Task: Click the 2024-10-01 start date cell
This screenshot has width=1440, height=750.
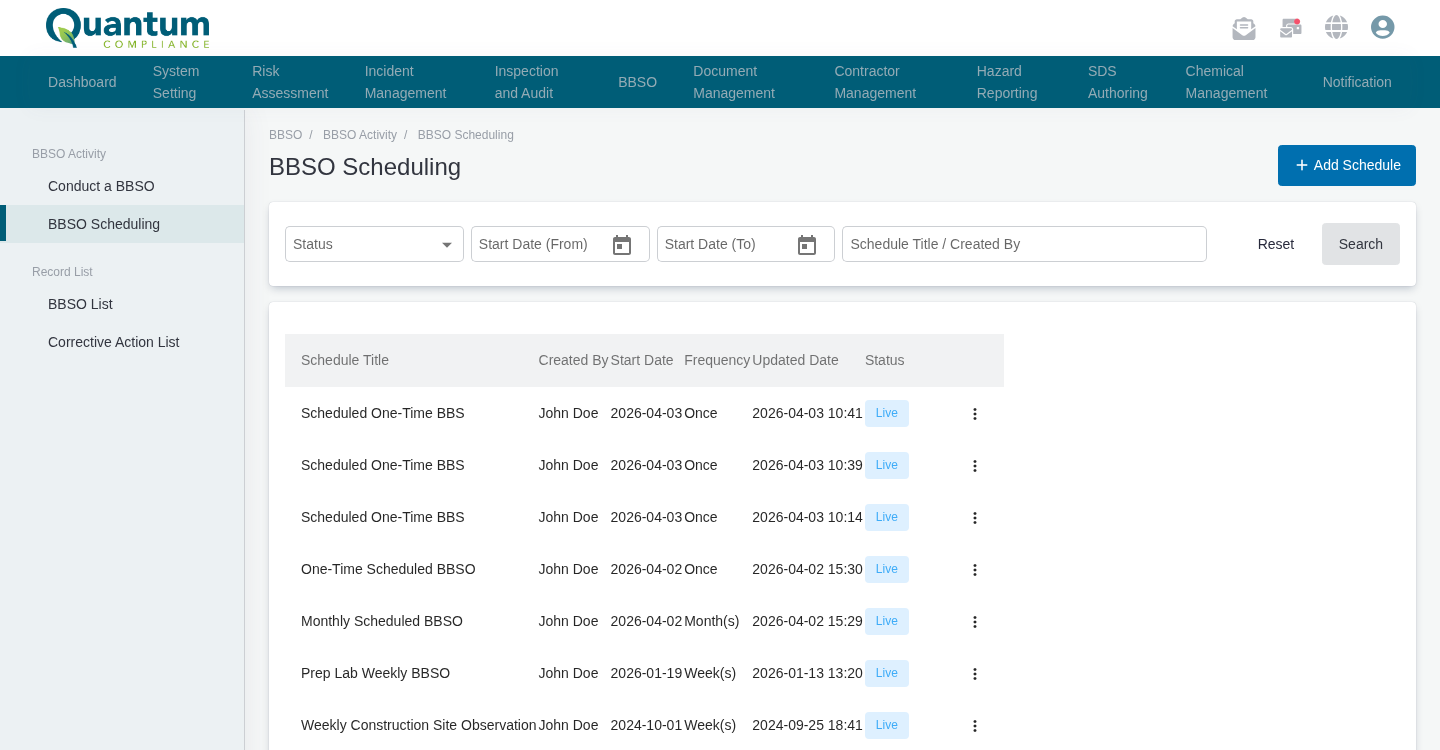Action: pyautogui.click(x=647, y=725)
